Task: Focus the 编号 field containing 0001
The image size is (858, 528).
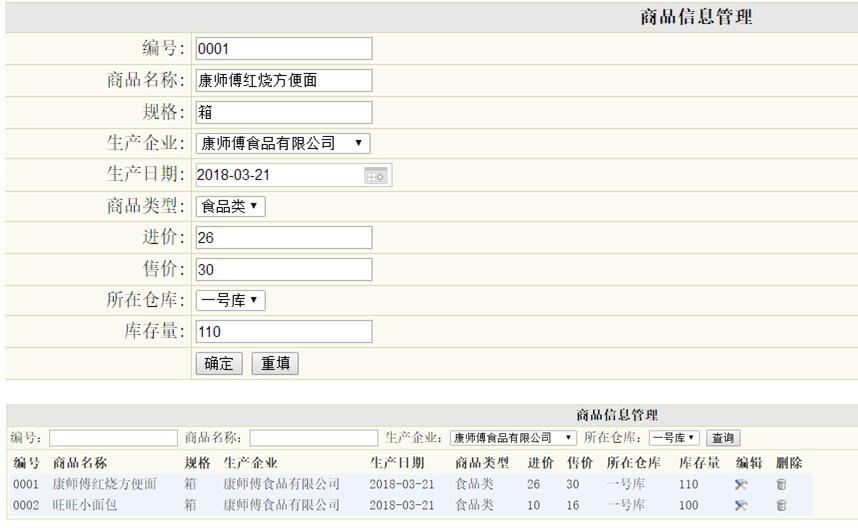Action: pos(284,49)
